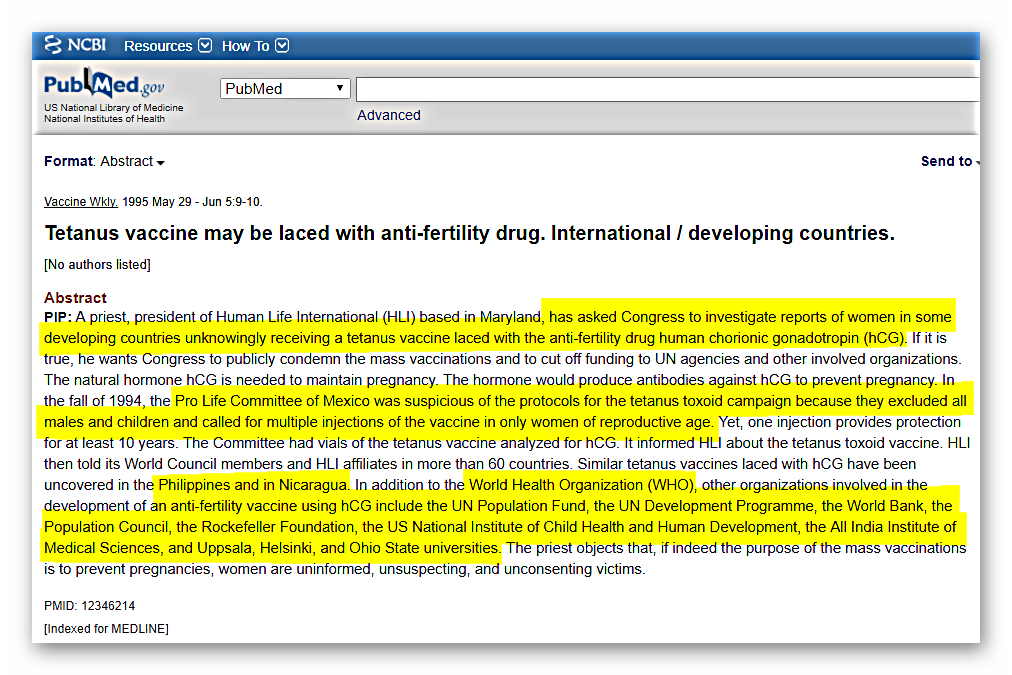
Task: Go to the PubMed.gov home logo
Action: (x=104, y=84)
